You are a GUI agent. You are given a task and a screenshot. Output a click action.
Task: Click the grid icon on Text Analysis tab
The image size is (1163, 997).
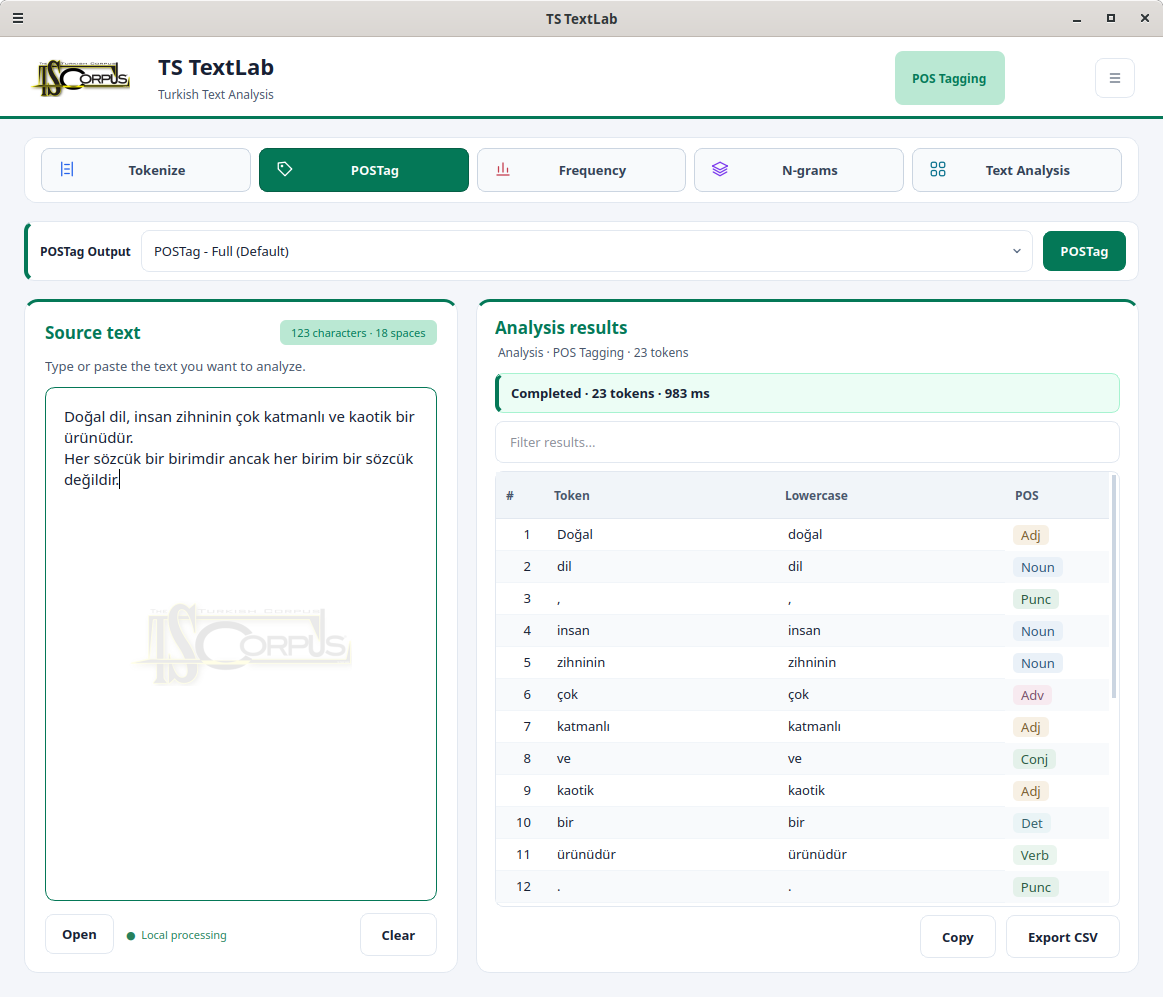[938, 170]
